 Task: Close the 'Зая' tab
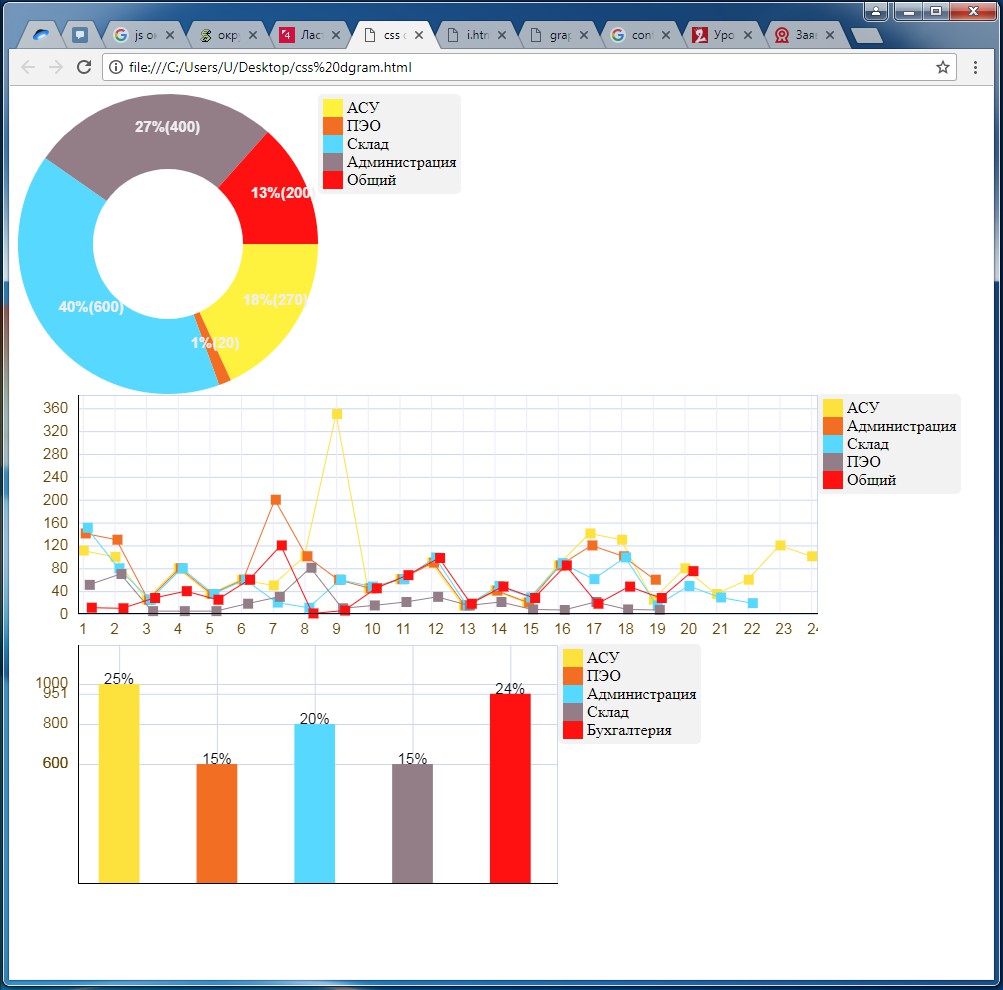point(830,35)
